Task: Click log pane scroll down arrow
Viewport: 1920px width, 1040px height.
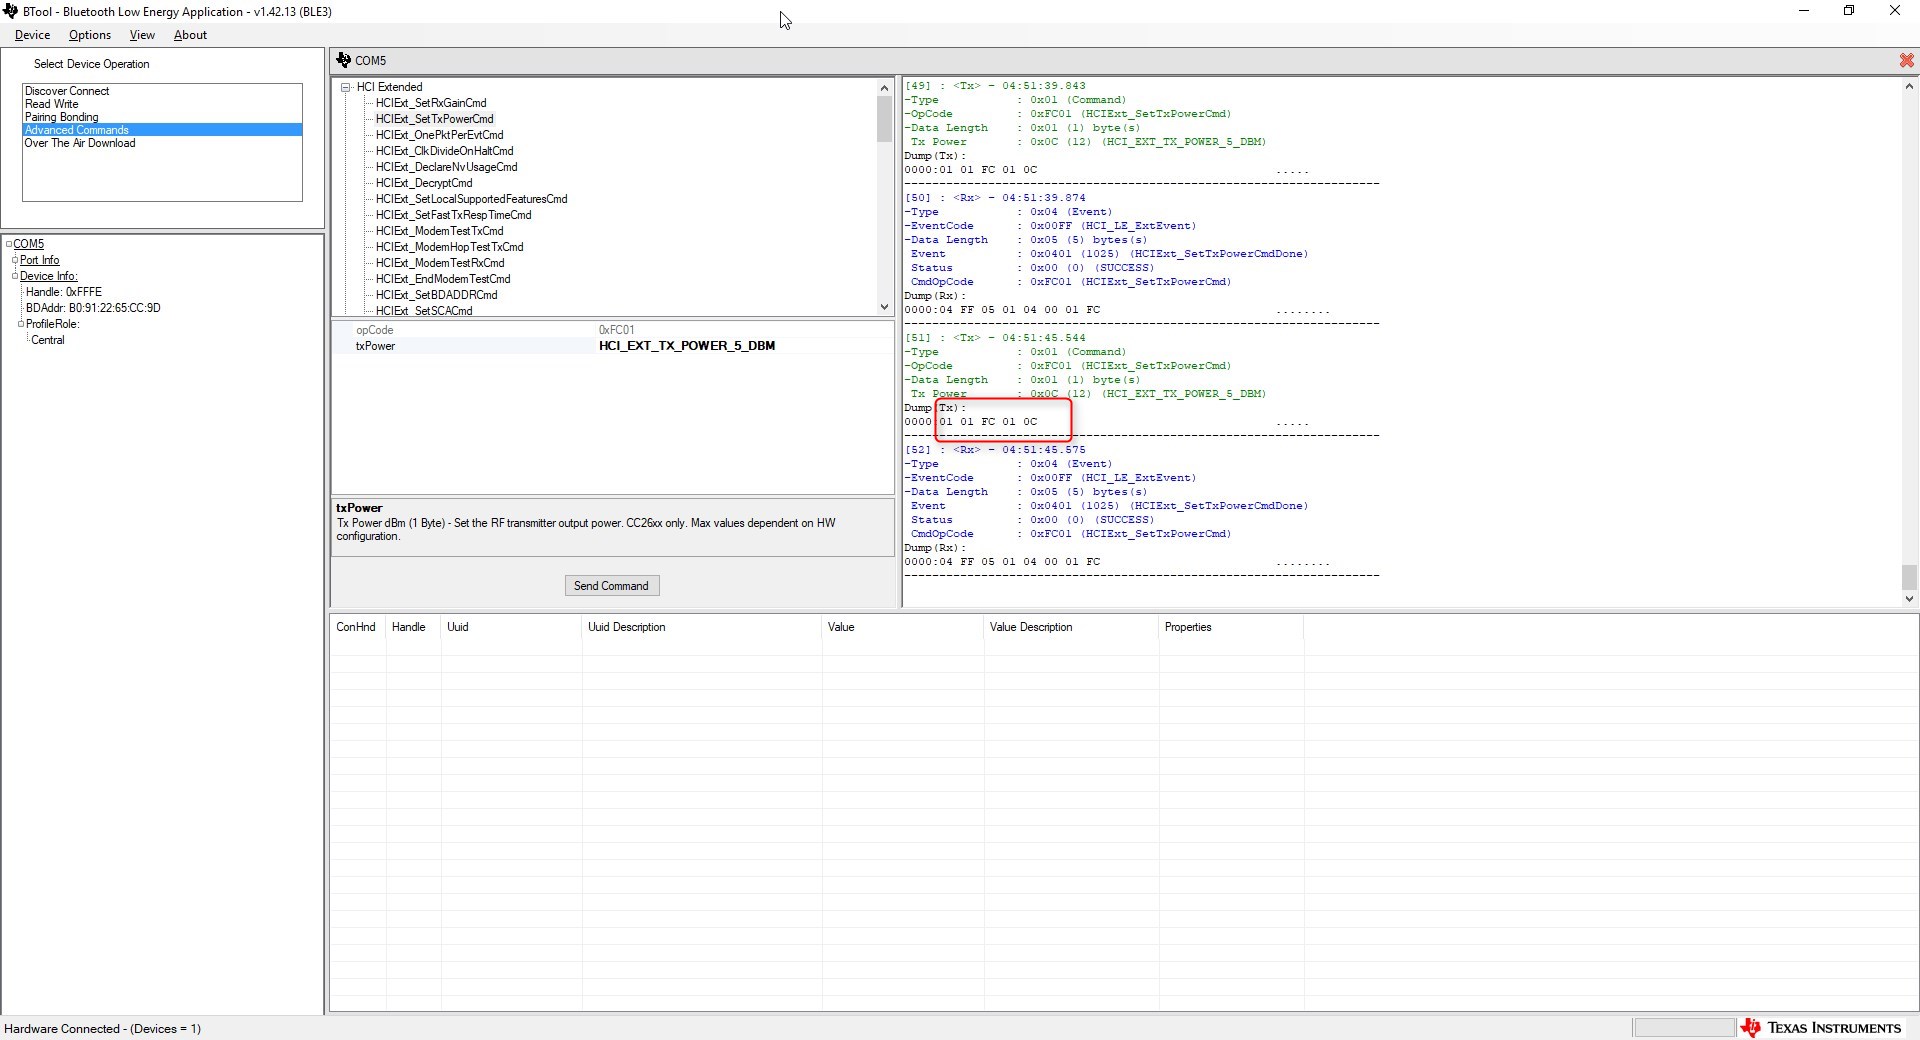Action: 1909,599
